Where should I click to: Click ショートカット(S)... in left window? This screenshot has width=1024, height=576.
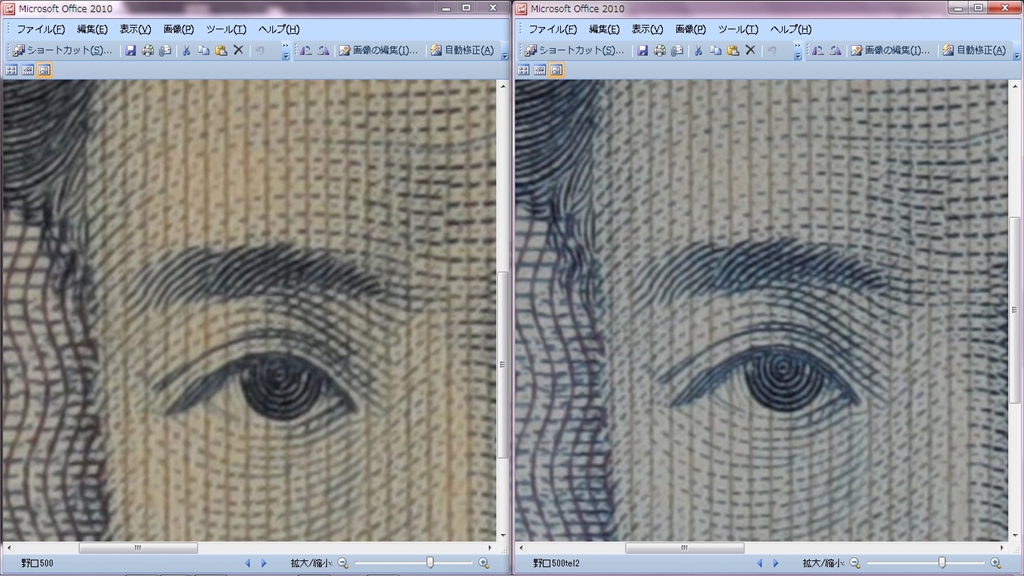point(63,50)
